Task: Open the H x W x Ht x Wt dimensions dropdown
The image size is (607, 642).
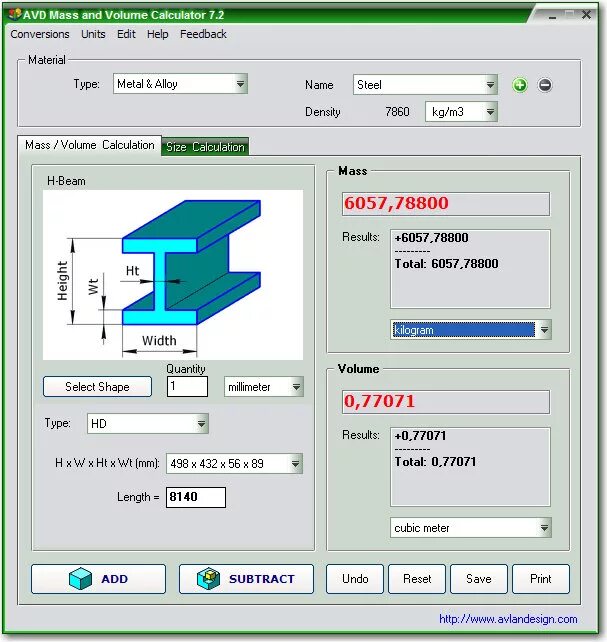Action: pos(235,463)
